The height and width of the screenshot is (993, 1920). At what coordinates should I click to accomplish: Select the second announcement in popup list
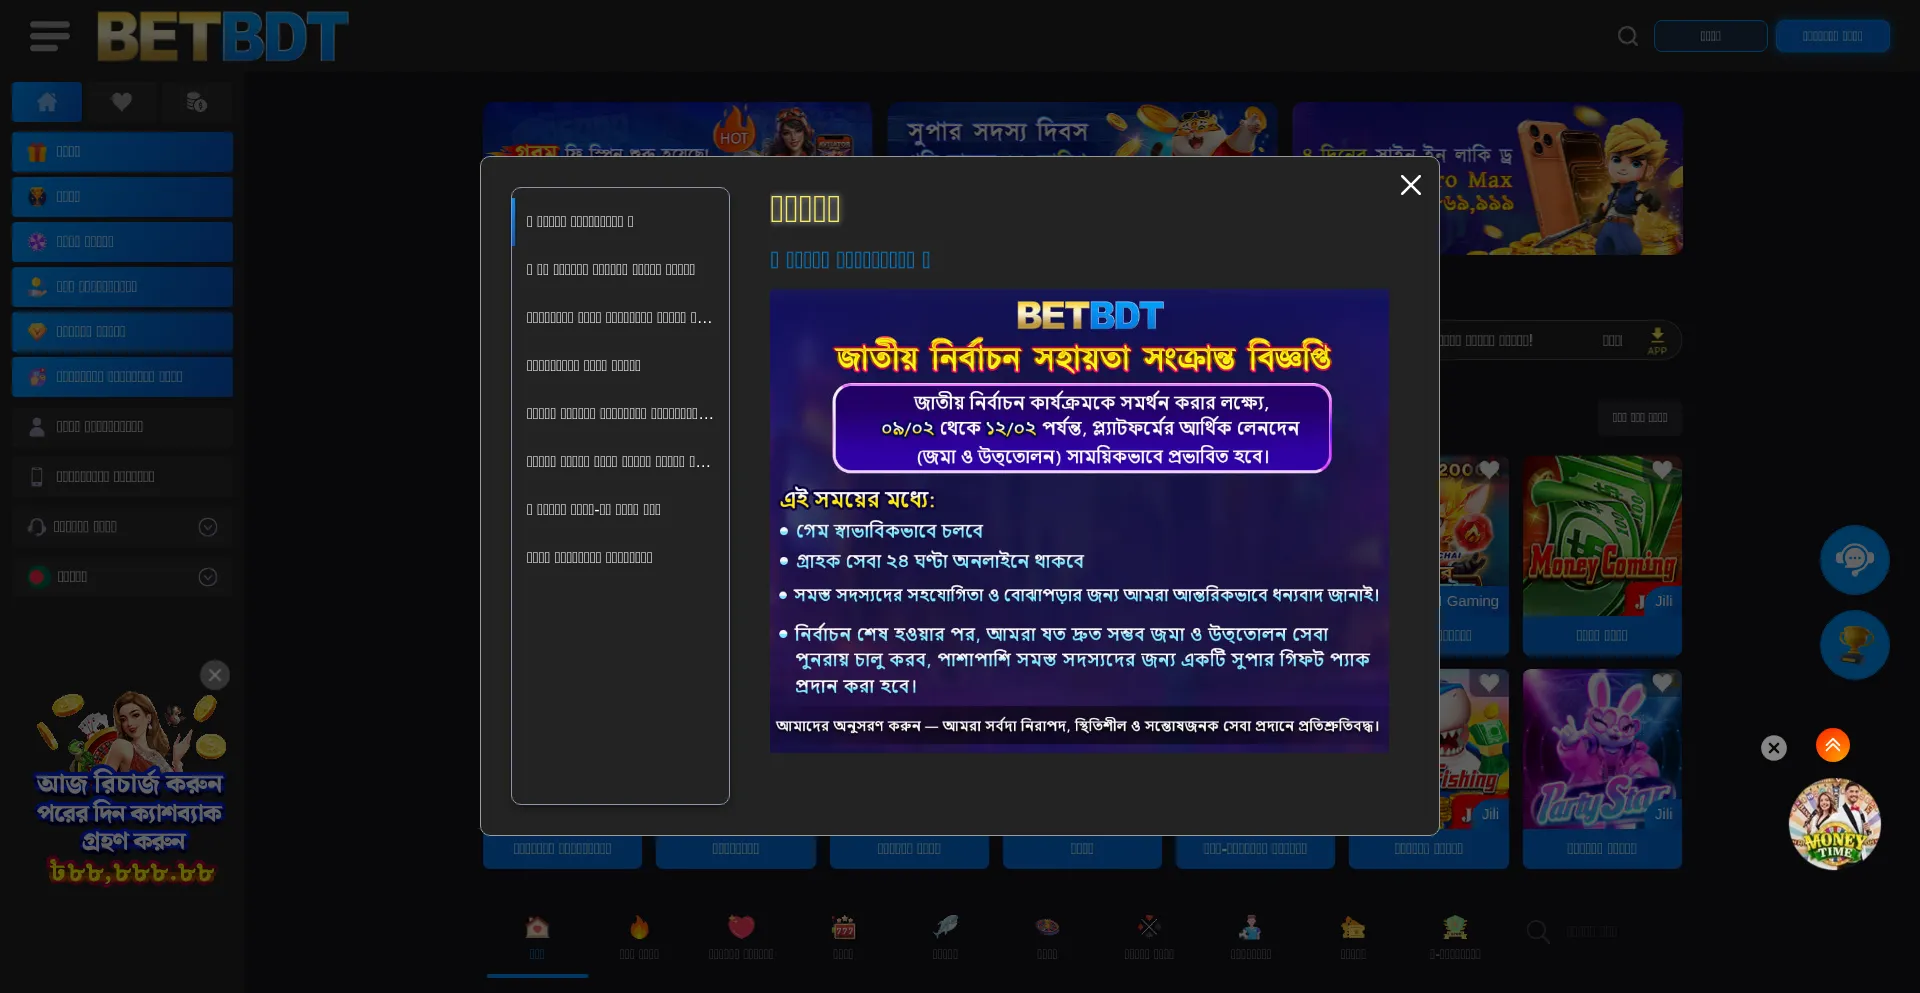point(620,270)
